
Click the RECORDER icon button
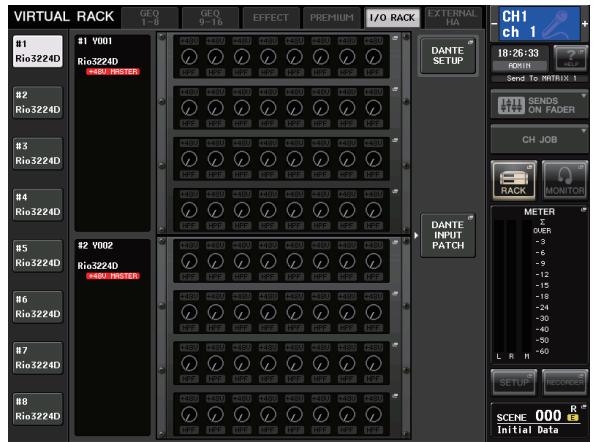[x=565, y=383]
